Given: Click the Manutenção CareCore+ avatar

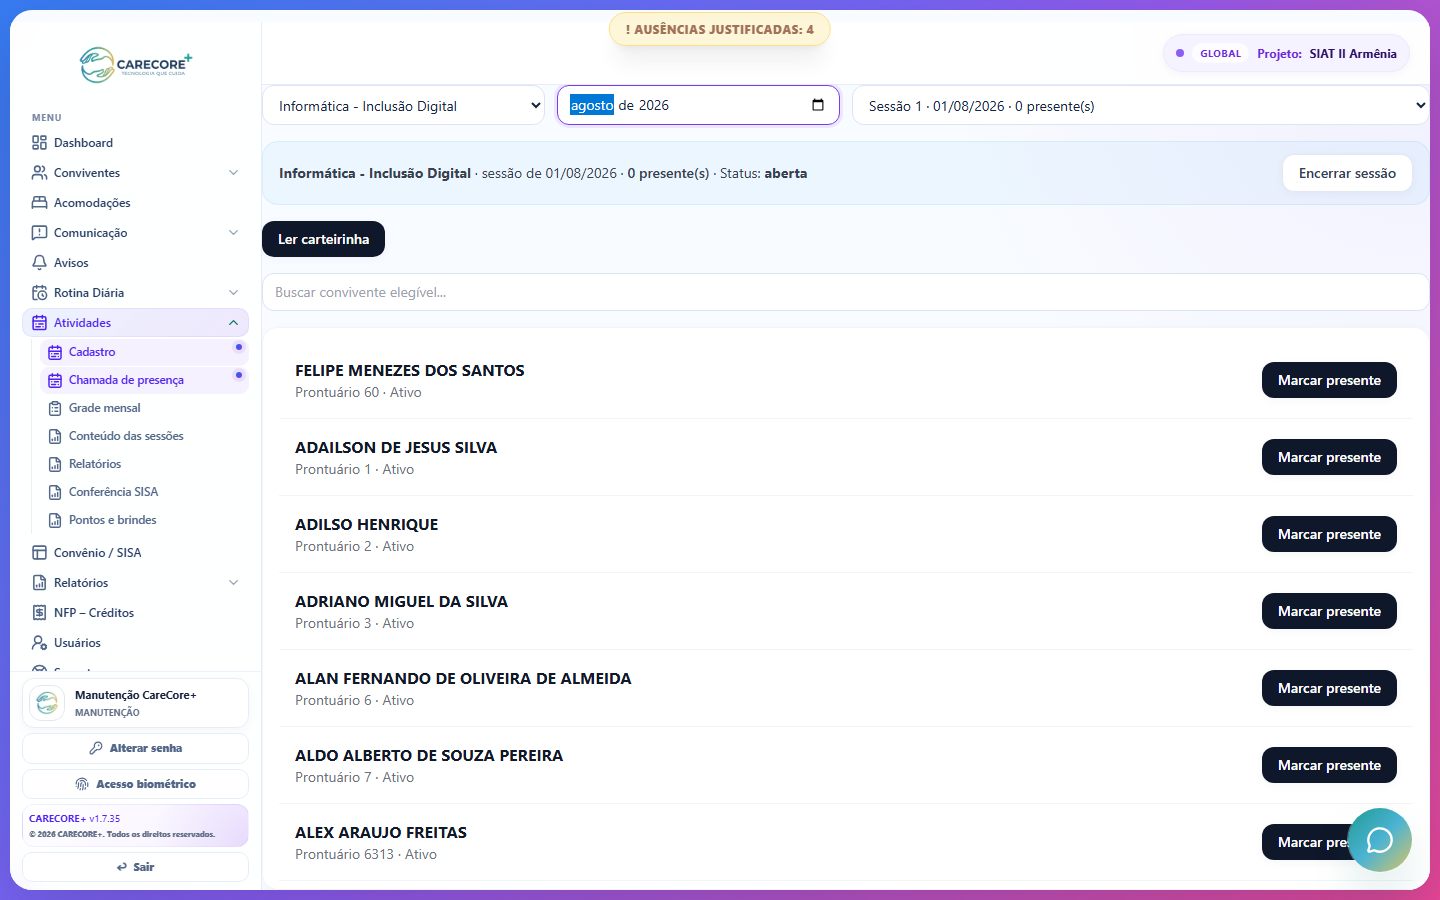Looking at the screenshot, I should coord(47,703).
